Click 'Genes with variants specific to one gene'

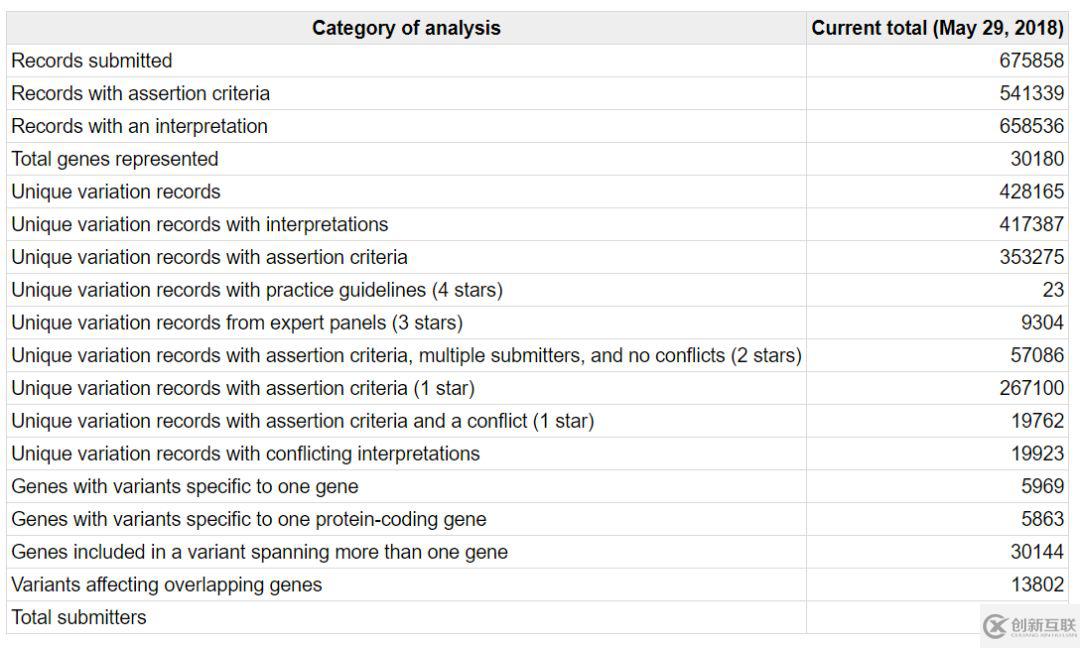185,487
